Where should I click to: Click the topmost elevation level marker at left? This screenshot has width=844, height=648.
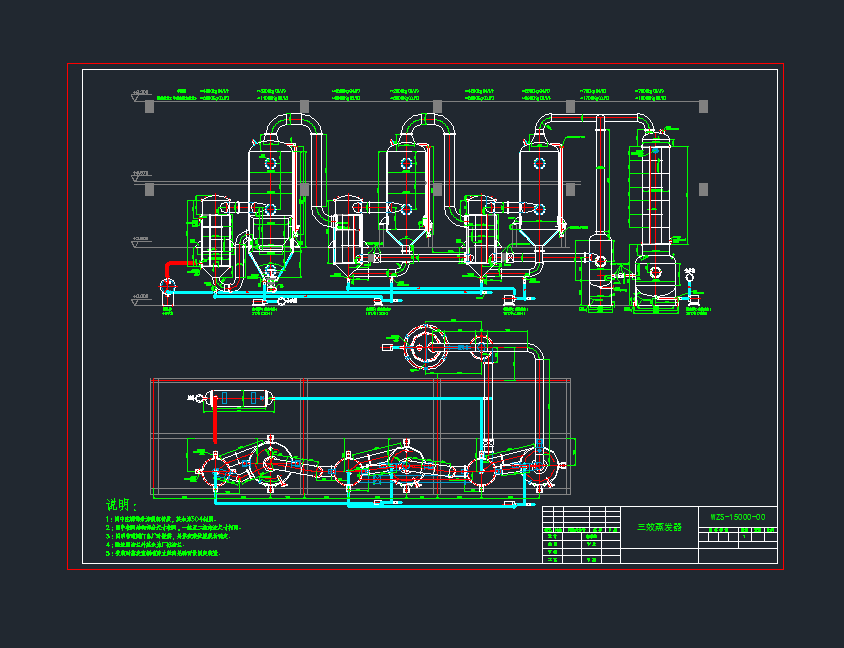(137, 96)
